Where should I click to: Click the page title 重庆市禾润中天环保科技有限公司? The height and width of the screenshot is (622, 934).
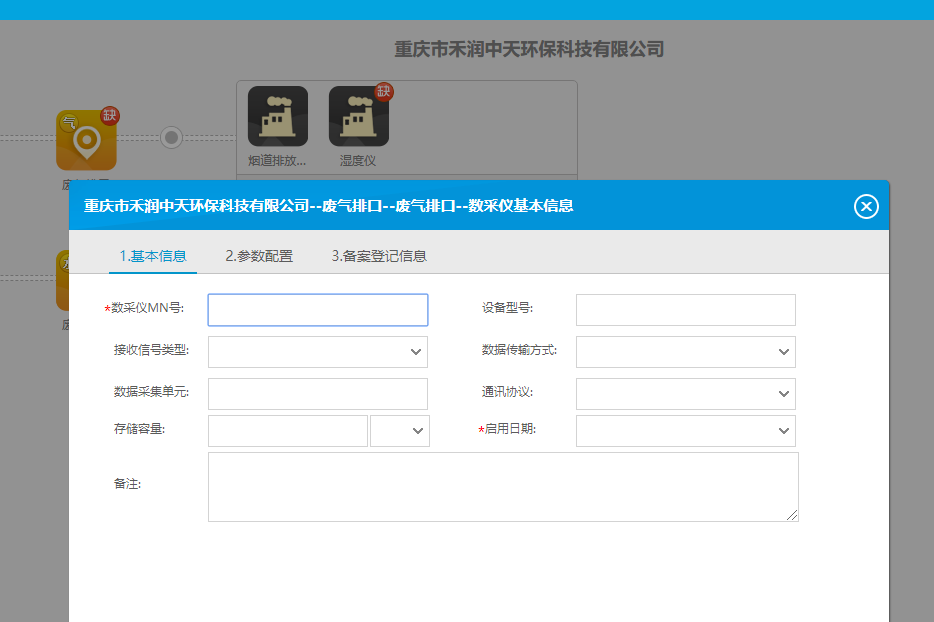click(x=529, y=49)
